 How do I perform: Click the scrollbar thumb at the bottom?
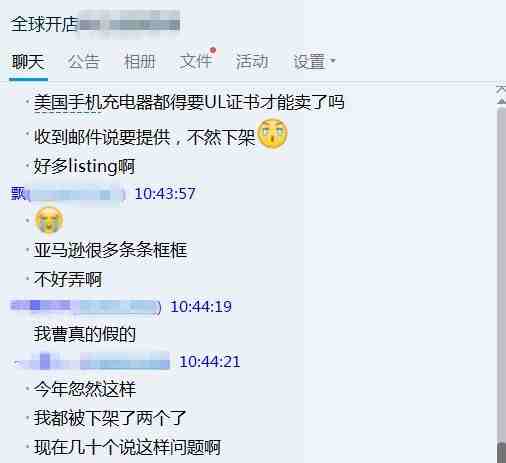[501, 453]
